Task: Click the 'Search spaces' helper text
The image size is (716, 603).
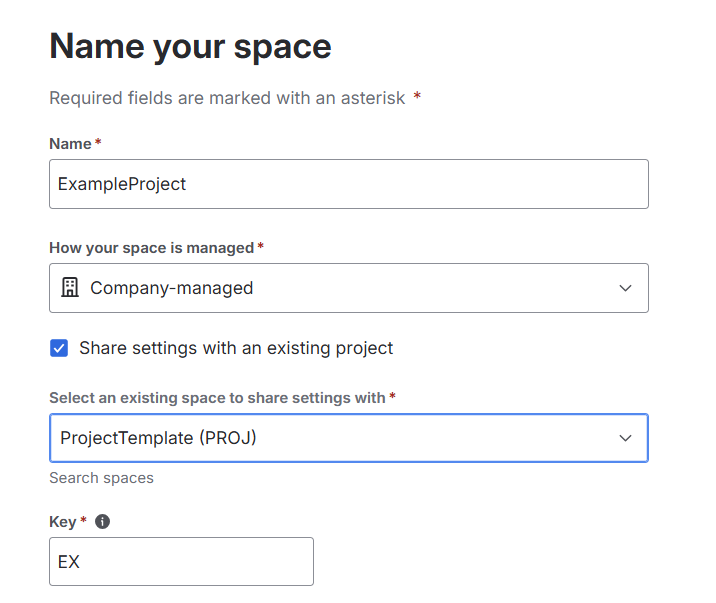Action: (101, 478)
